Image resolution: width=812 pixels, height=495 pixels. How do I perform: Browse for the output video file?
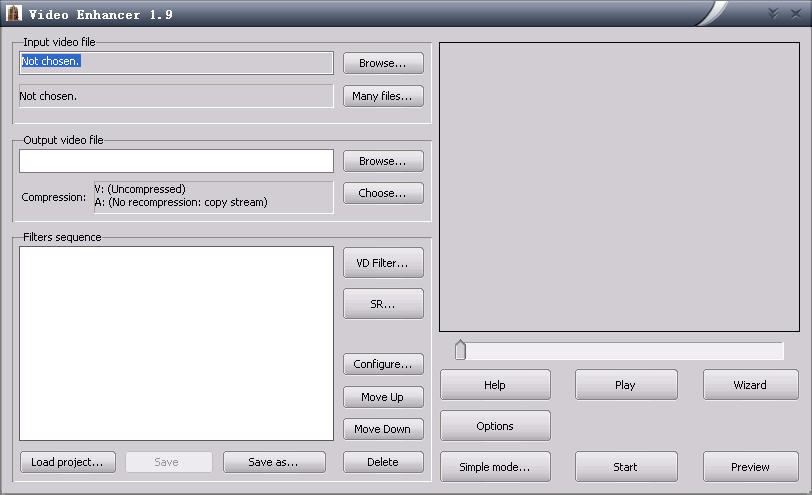click(x=383, y=161)
